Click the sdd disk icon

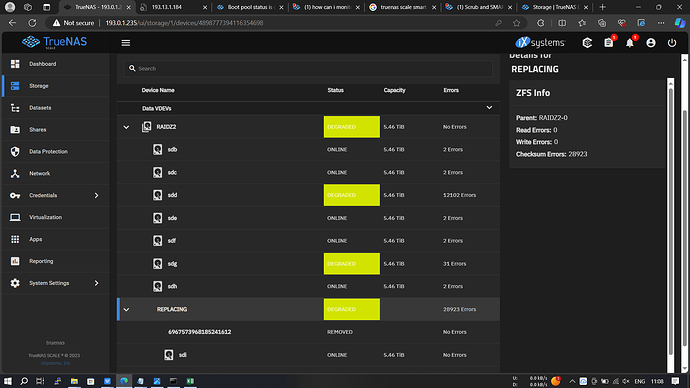click(x=158, y=195)
